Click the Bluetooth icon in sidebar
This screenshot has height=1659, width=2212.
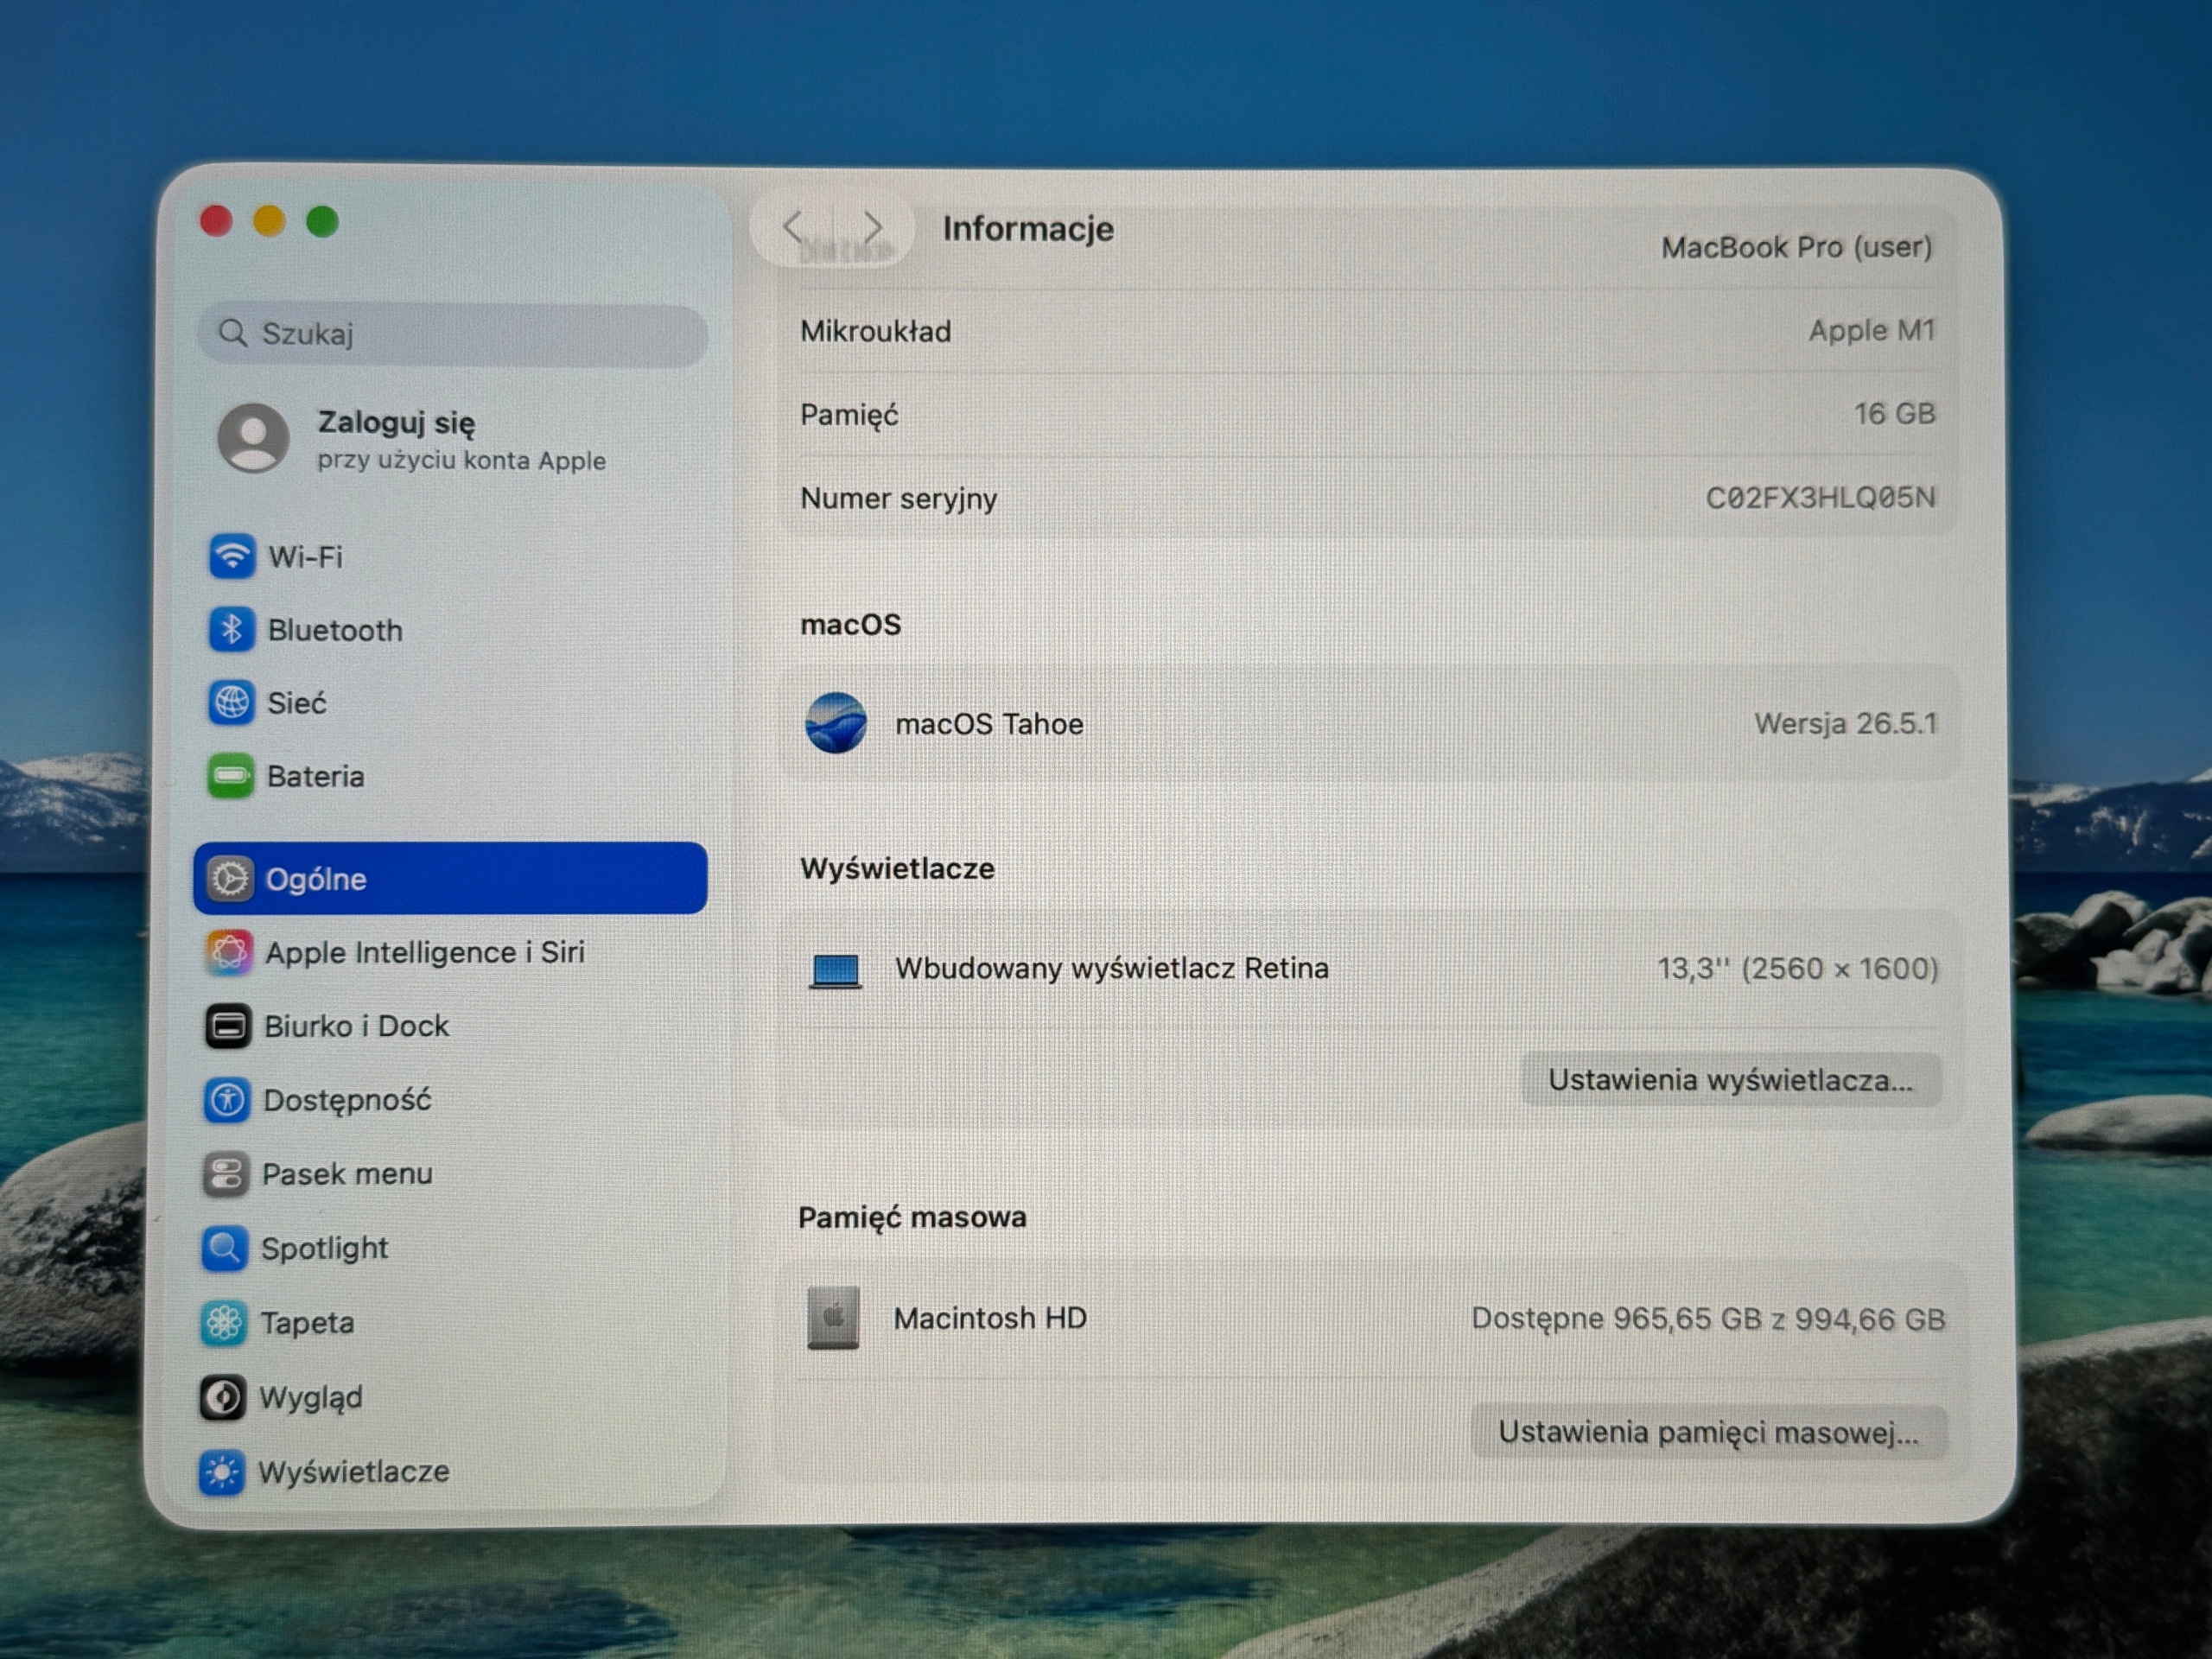[231, 630]
